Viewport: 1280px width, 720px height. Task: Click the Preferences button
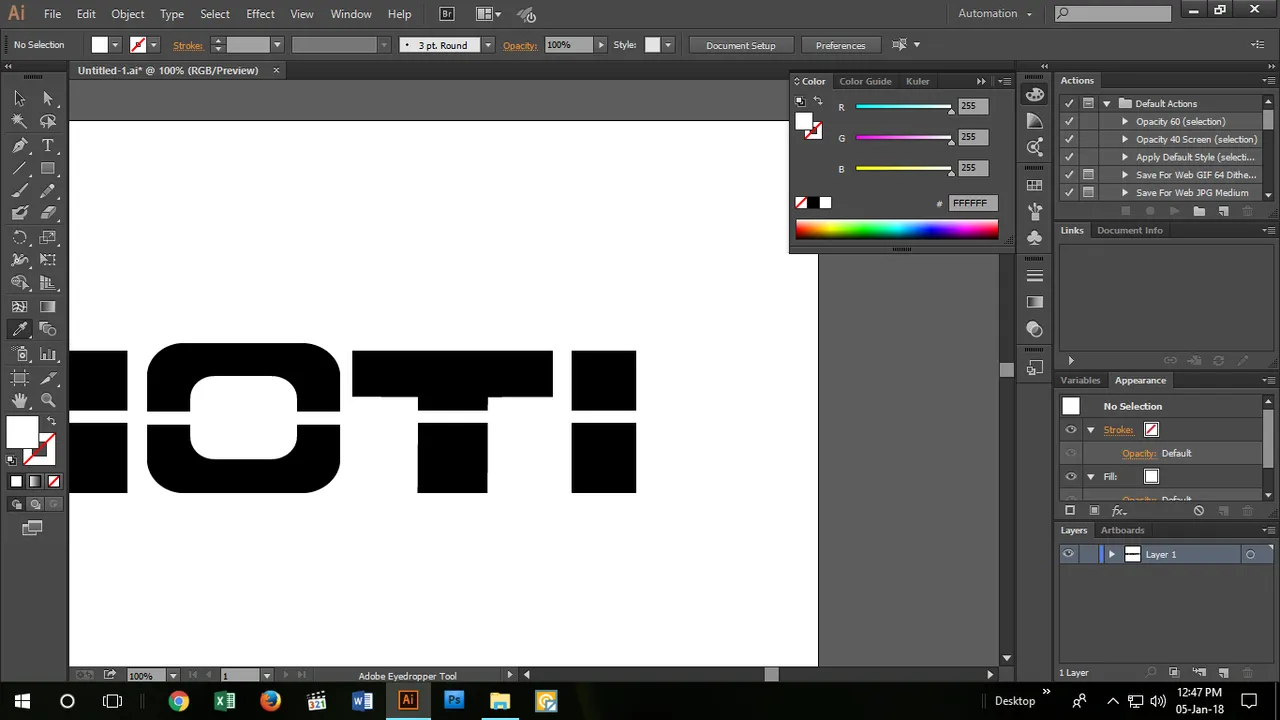pyautogui.click(x=840, y=45)
